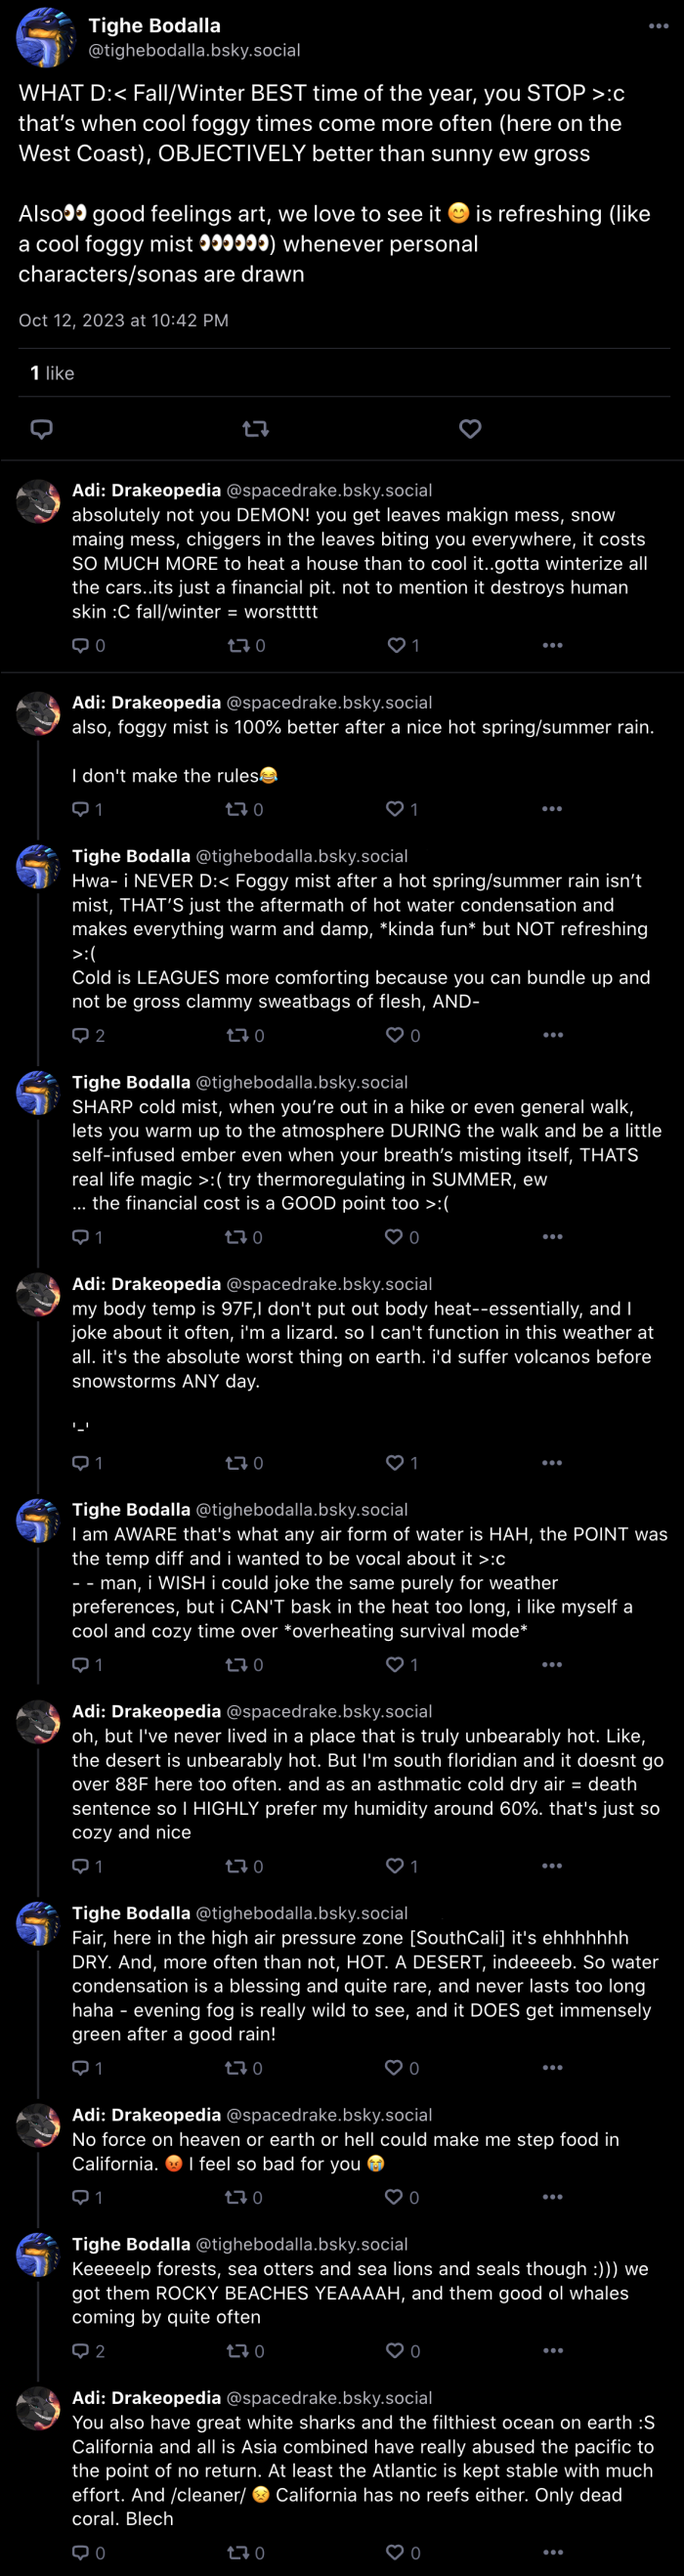Reply to the 'No force on heaven' post
Viewport: 684px width, 2576px height.
click(87, 2197)
